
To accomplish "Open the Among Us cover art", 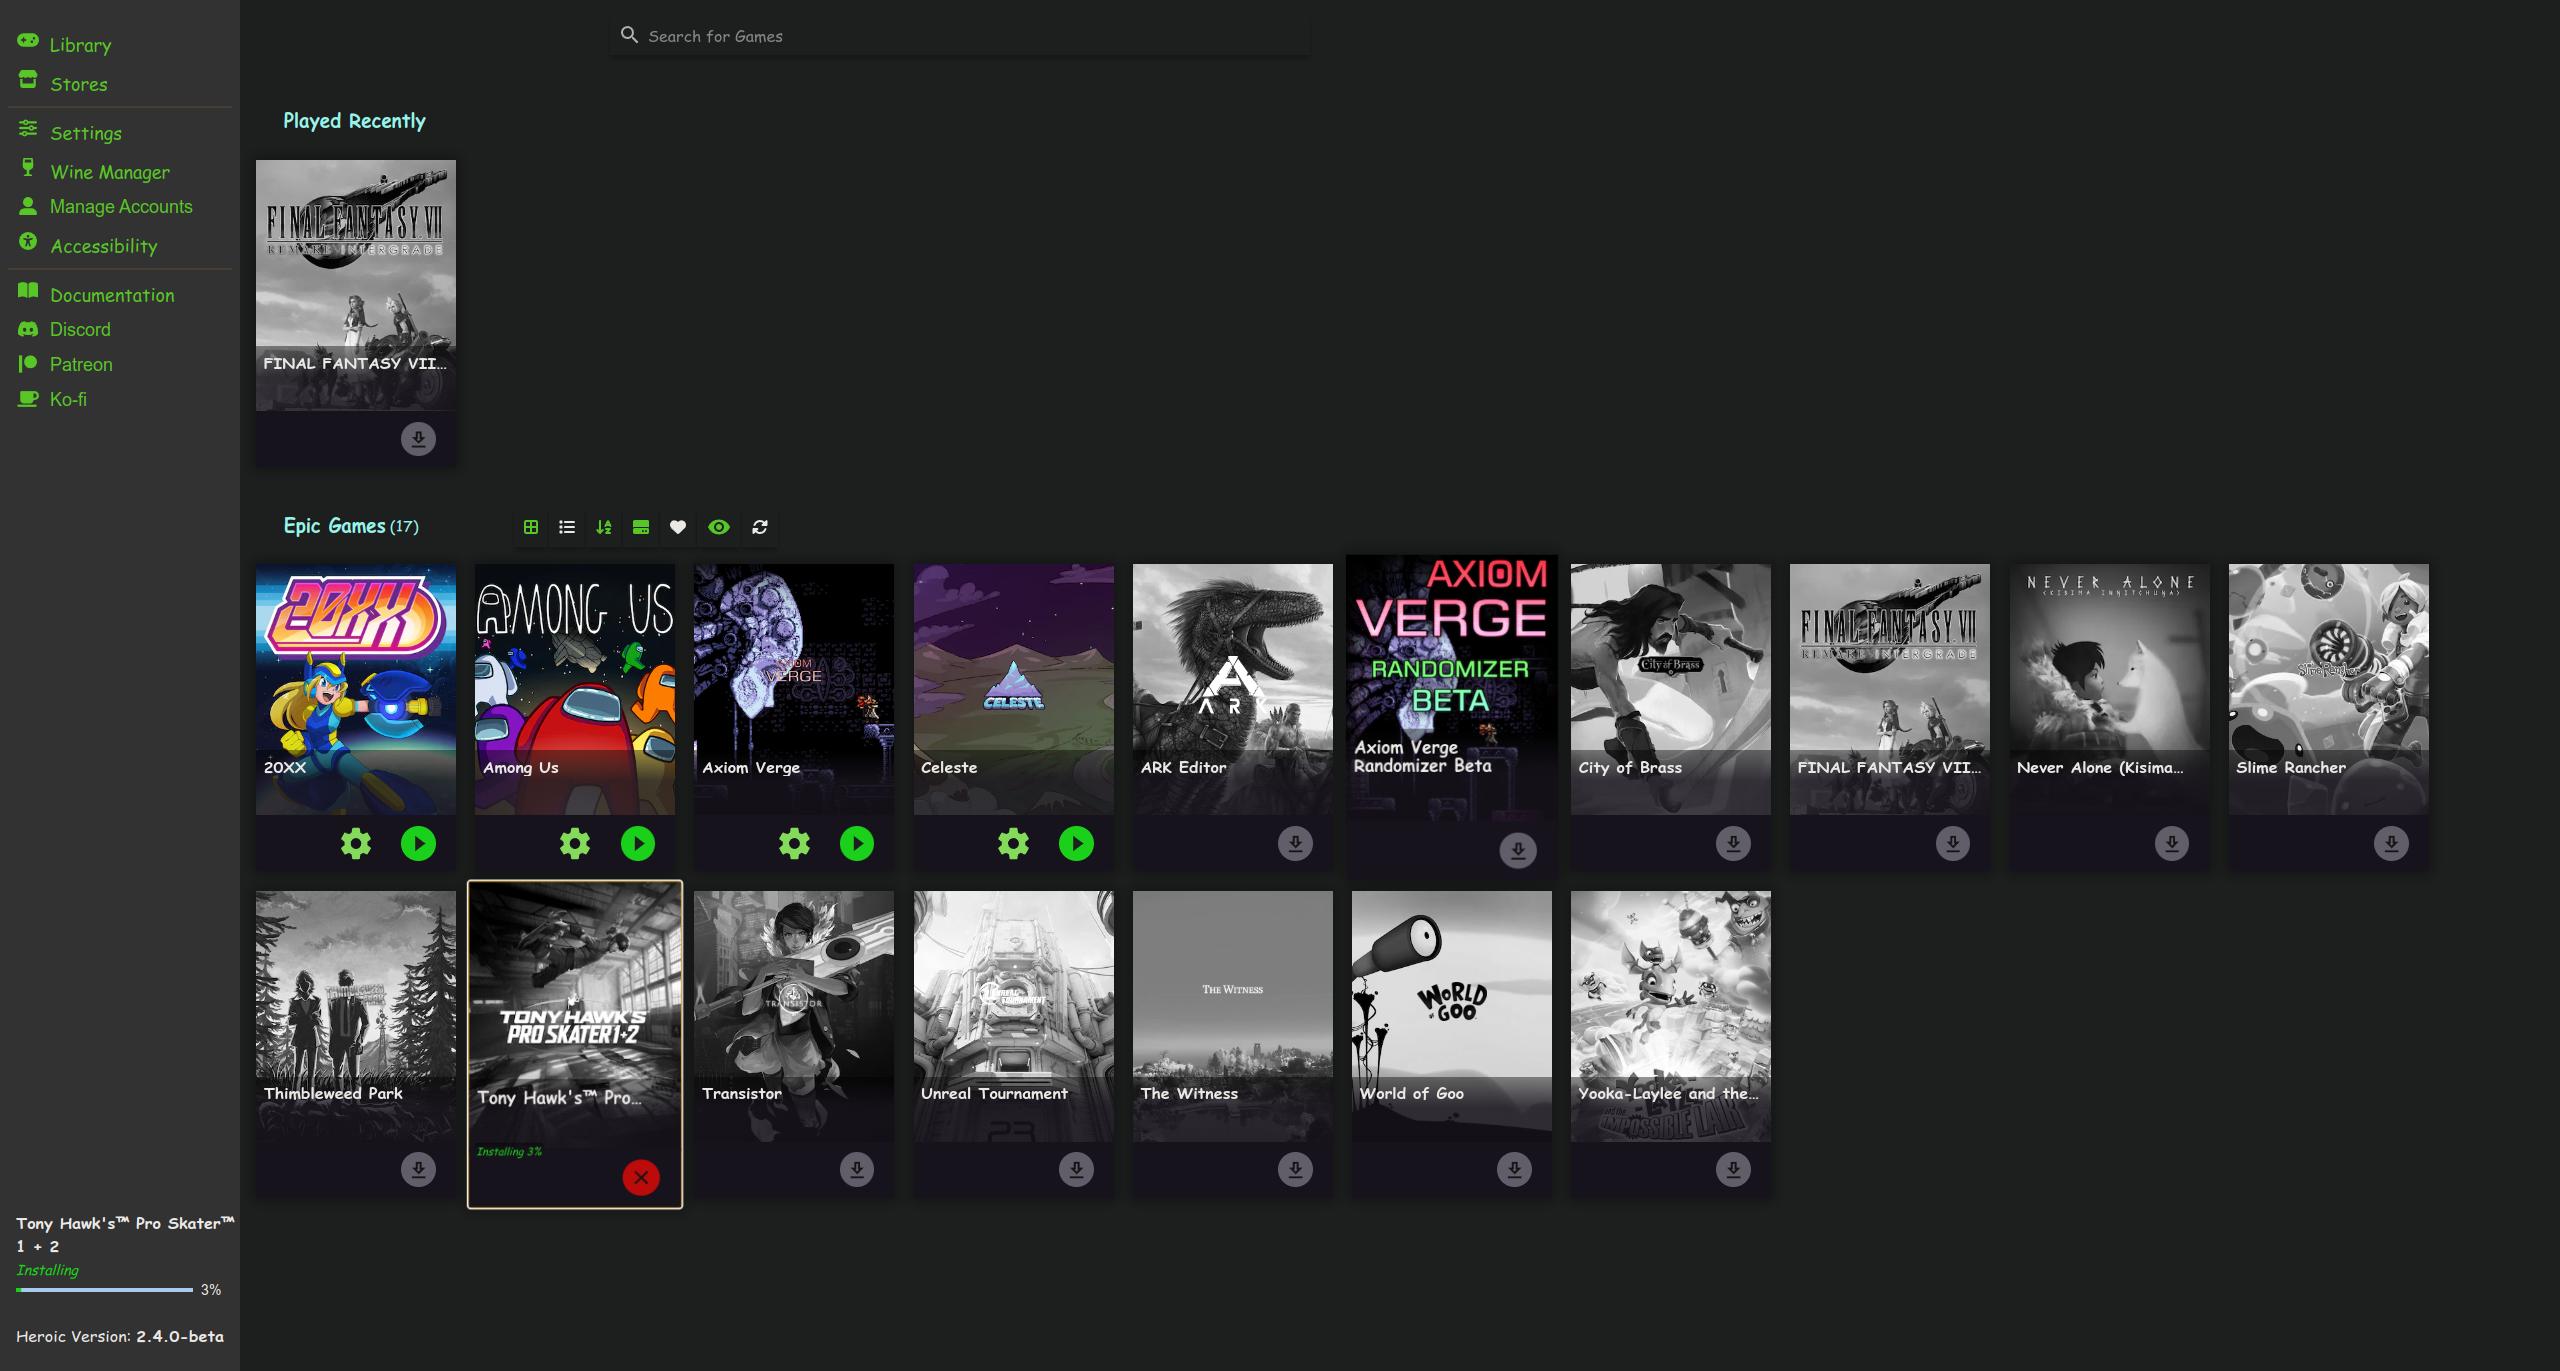I will [575, 689].
